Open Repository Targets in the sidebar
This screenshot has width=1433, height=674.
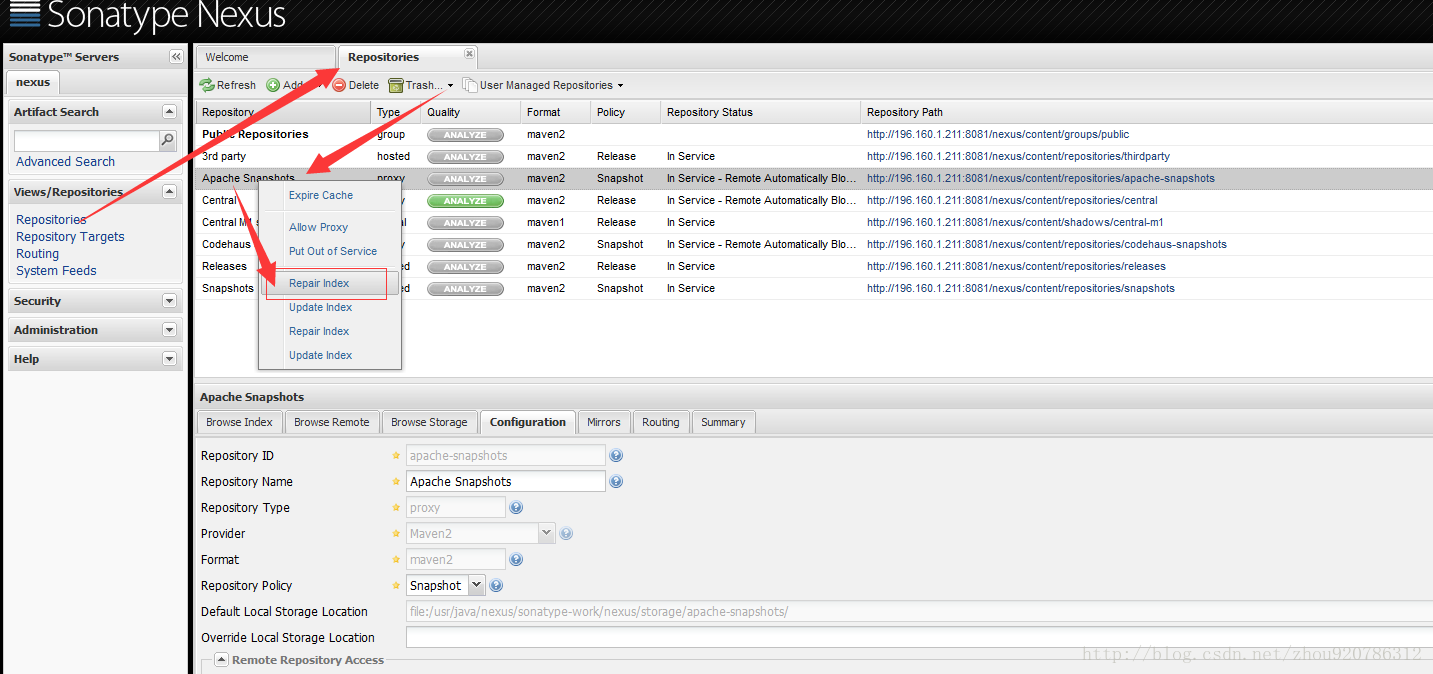coord(70,237)
